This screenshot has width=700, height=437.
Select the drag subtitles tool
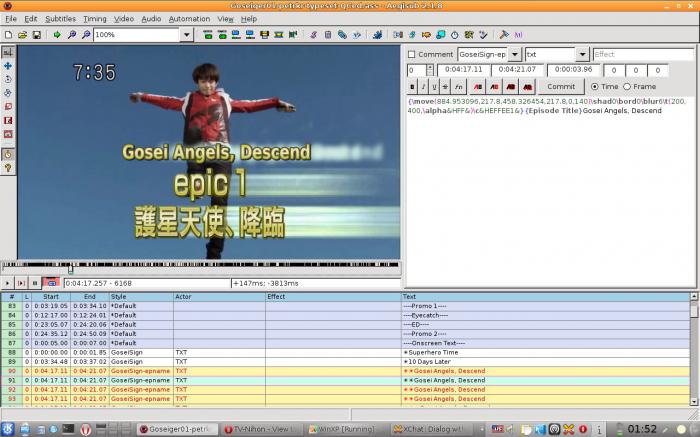[x=8, y=66]
